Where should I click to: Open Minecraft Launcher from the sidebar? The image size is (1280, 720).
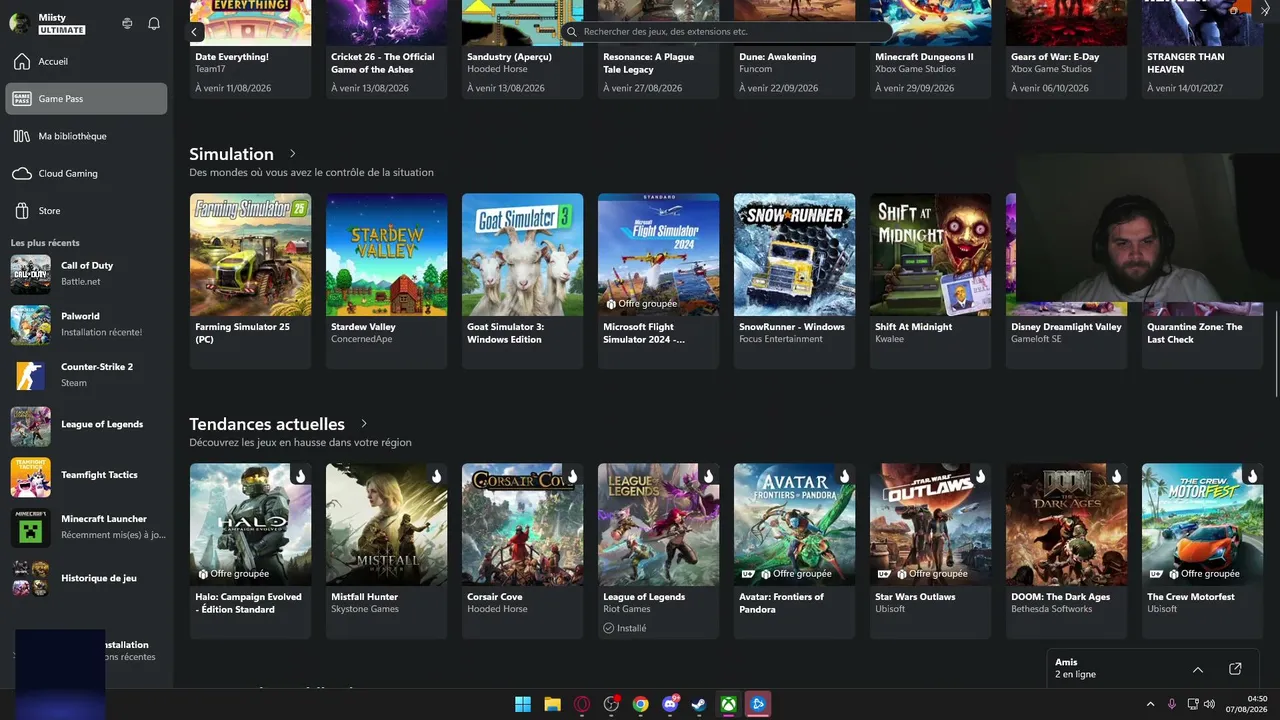click(87, 527)
